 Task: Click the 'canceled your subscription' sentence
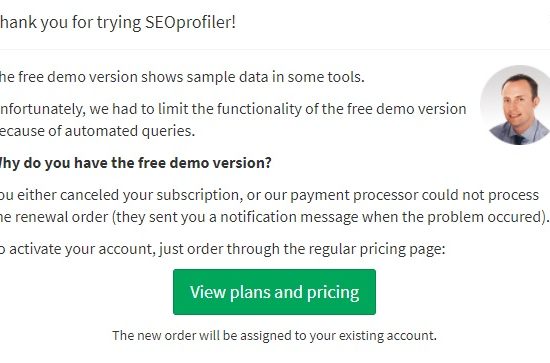tap(269, 195)
